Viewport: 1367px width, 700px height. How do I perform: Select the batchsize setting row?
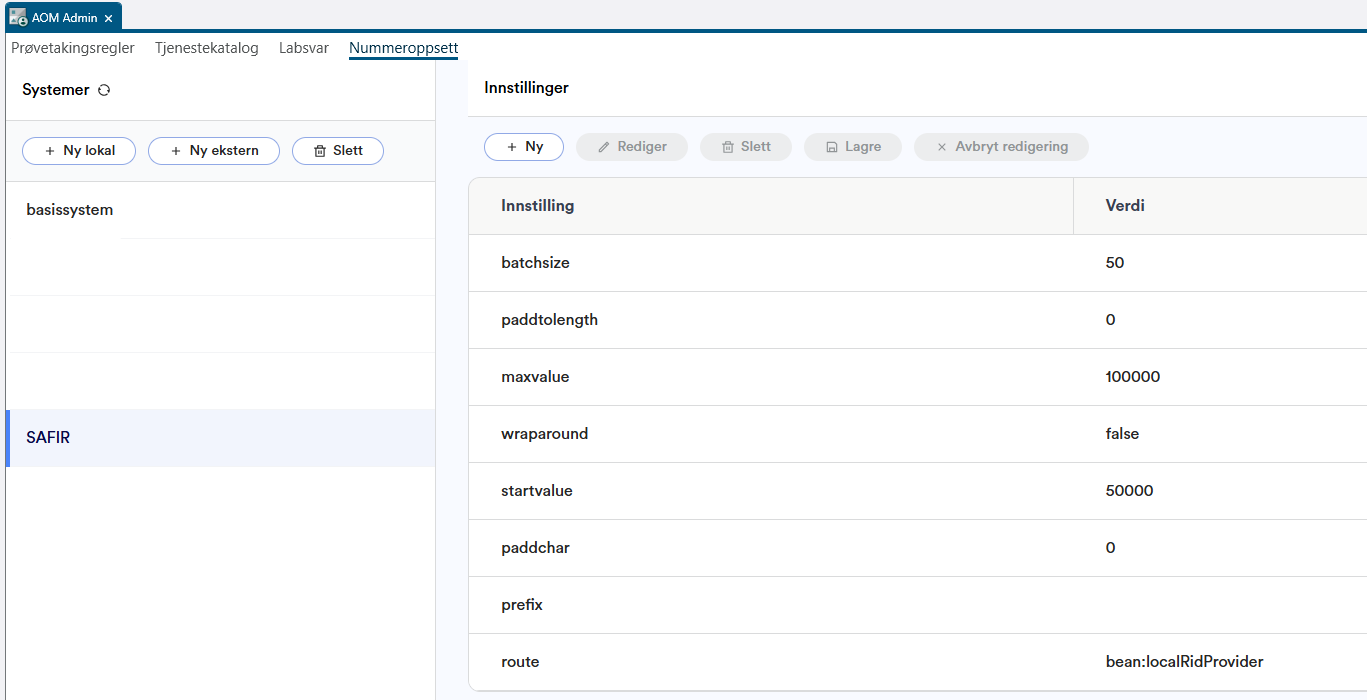tap(535, 263)
